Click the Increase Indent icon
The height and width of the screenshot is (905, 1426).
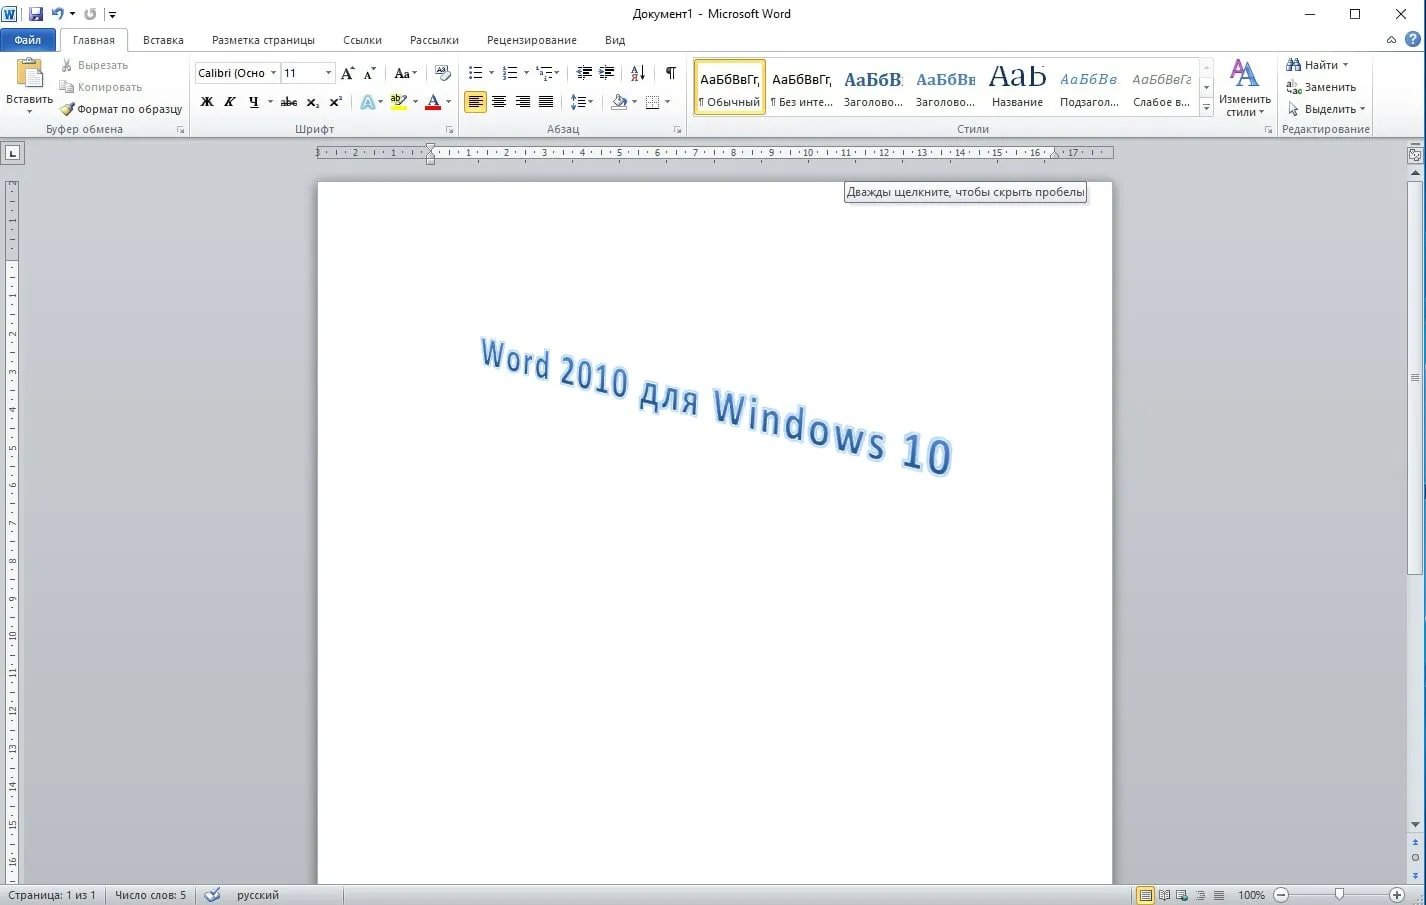[607, 73]
